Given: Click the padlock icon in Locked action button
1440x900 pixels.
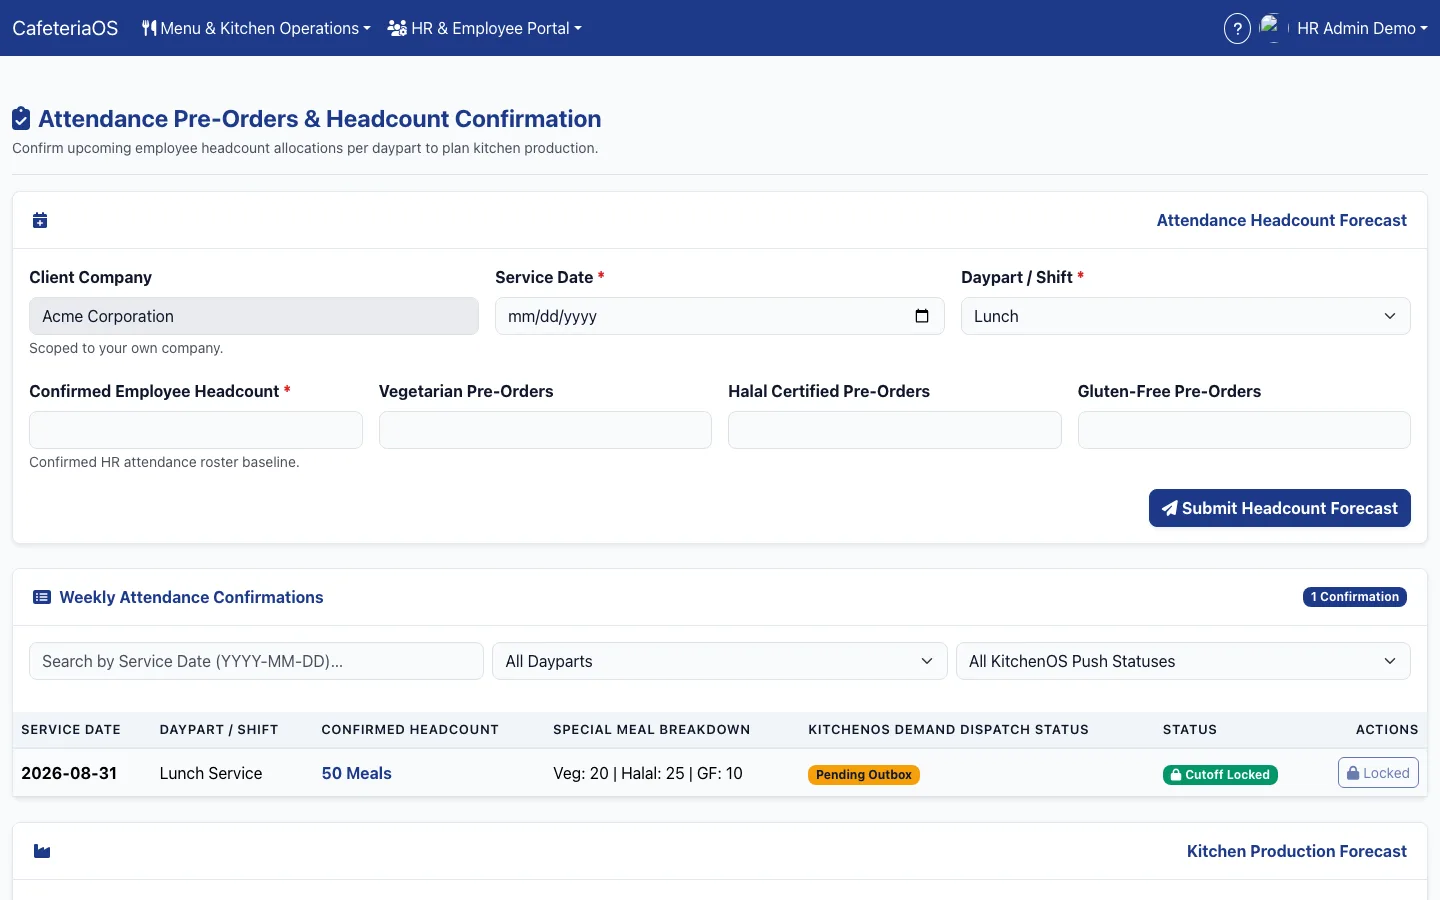Looking at the screenshot, I should click(x=1353, y=773).
